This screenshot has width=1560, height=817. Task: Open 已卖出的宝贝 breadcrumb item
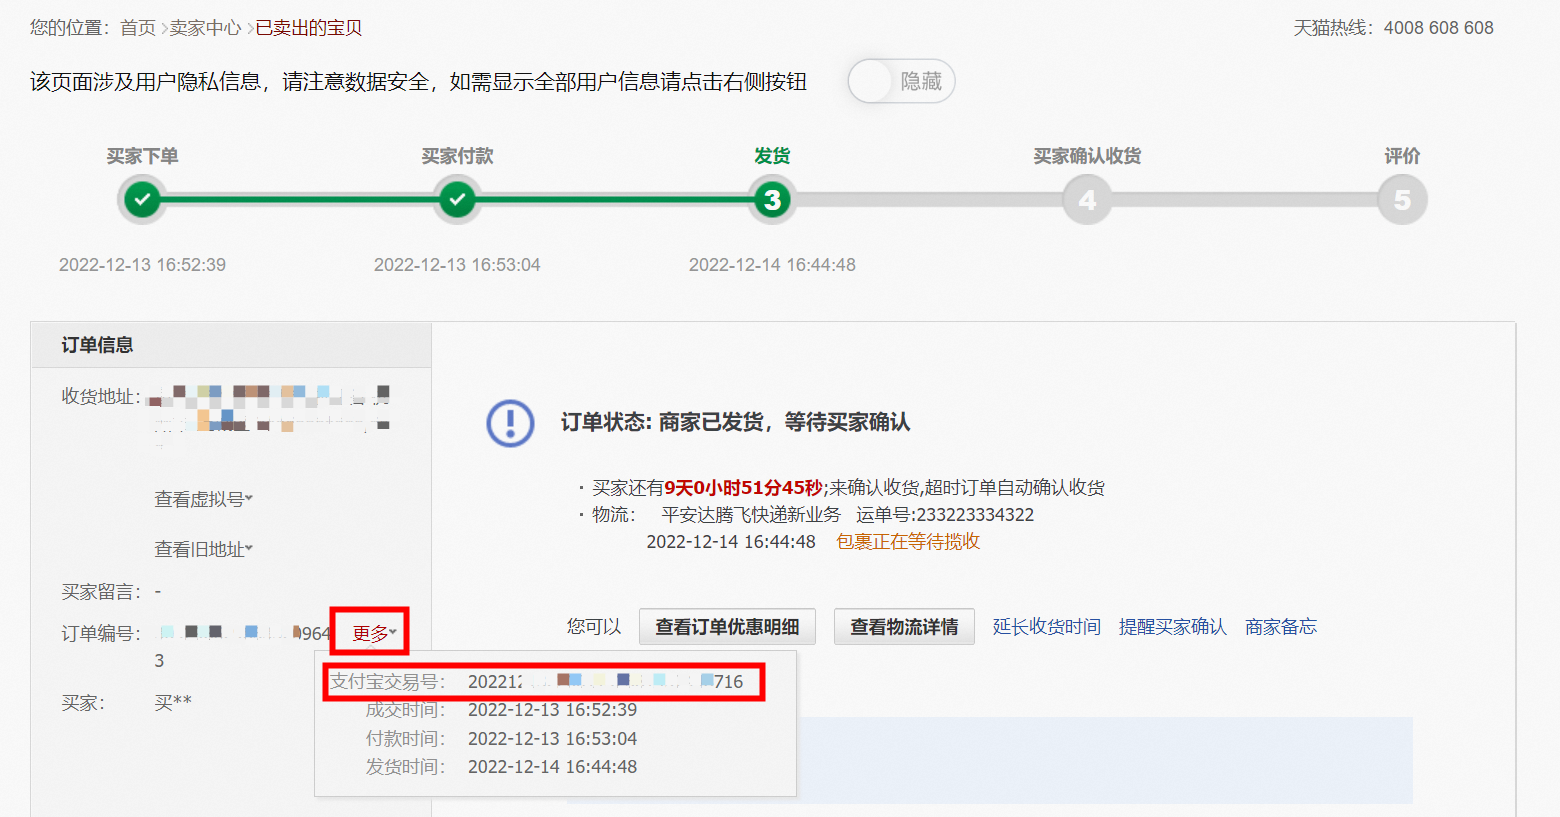(309, 28)
